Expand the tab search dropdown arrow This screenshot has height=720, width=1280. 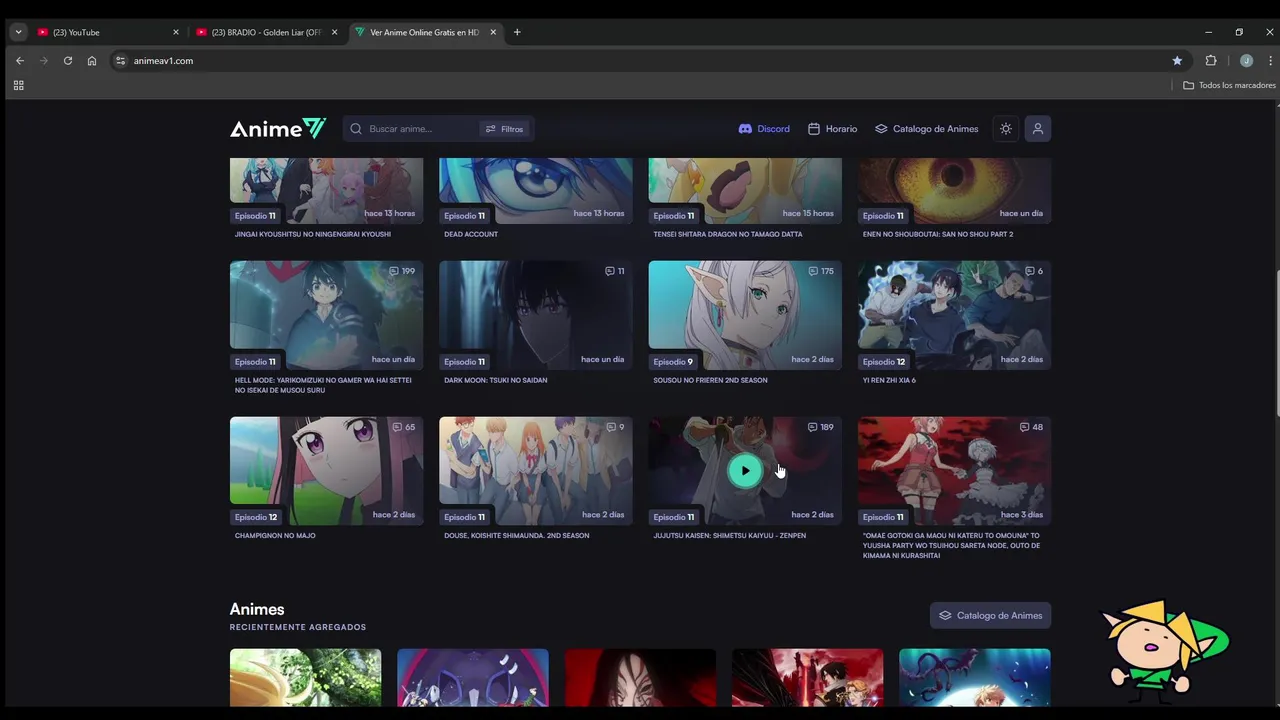[x=18, y=32]
